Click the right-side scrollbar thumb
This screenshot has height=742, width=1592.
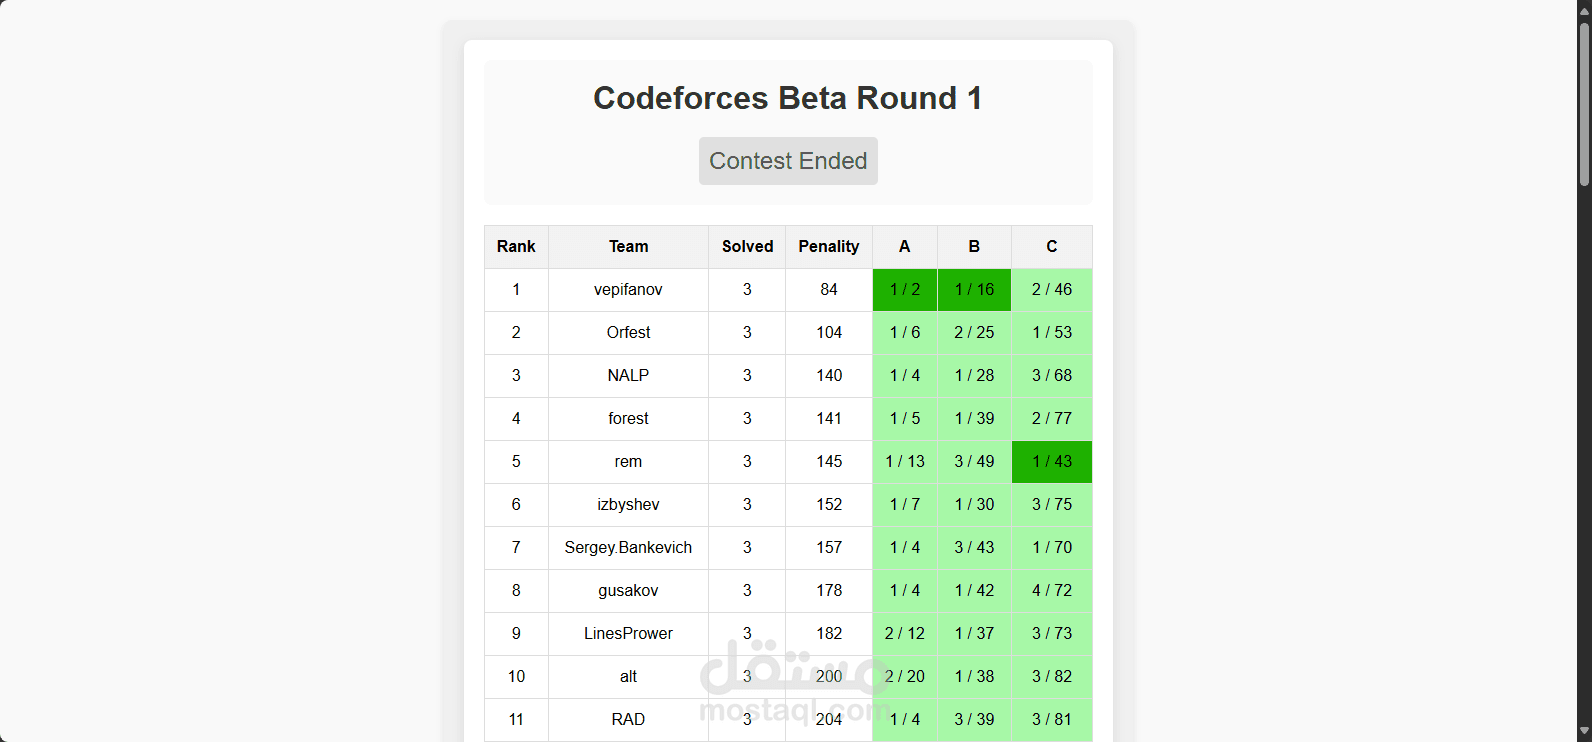coord(1583,100)
